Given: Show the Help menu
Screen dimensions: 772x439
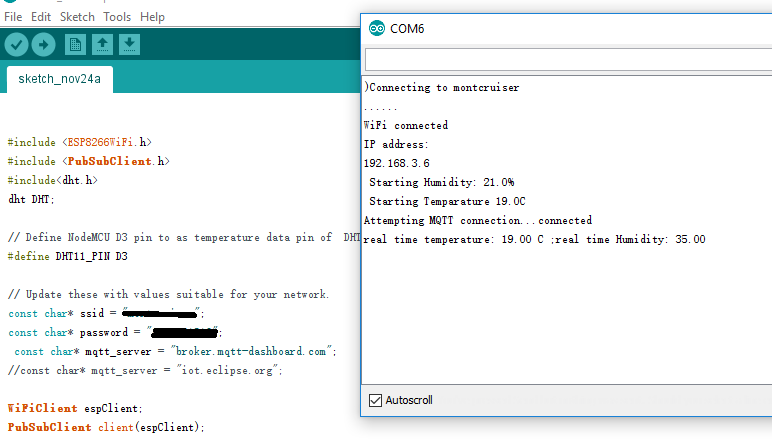Looking at the screenshot, I should [x=152, y=17].
